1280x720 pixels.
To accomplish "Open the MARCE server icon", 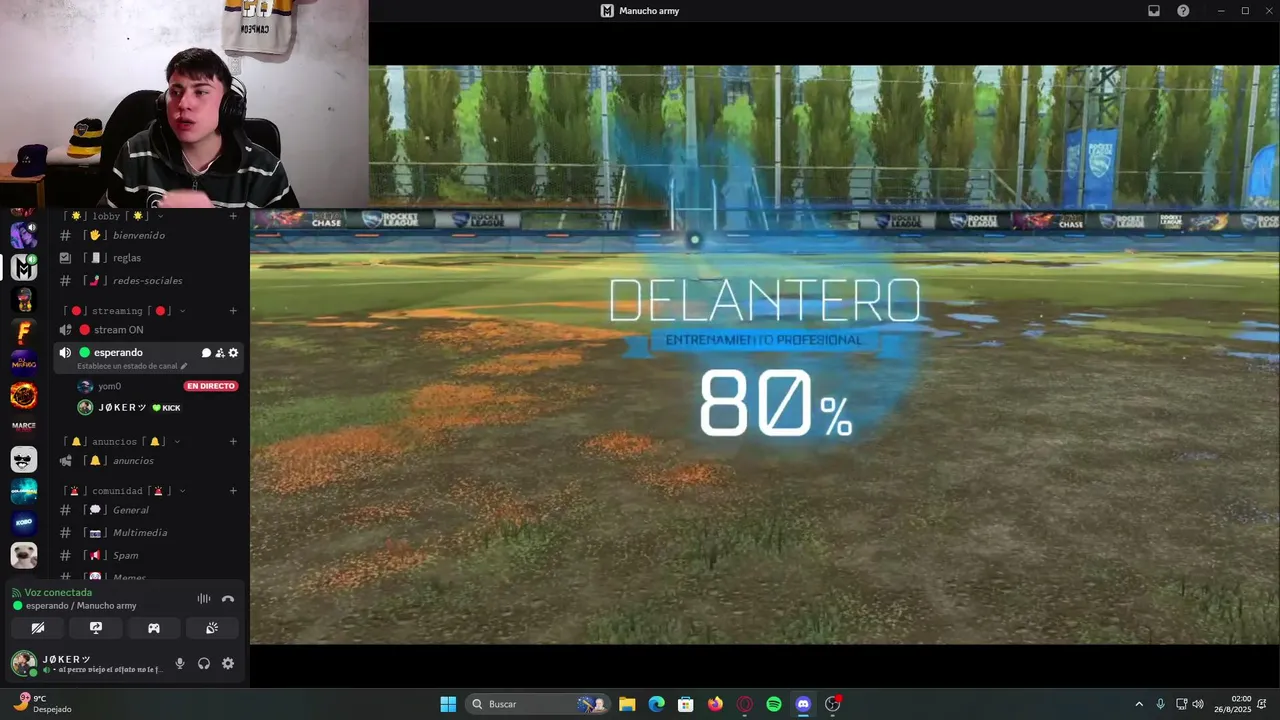I will click(24, 427).
